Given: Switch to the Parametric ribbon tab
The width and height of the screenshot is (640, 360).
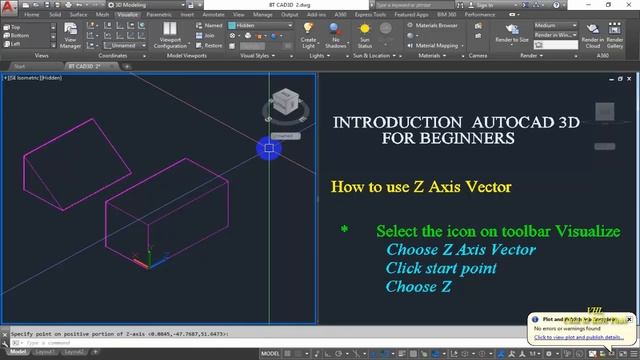Looking at the screenshot, I should coord(159,15).
